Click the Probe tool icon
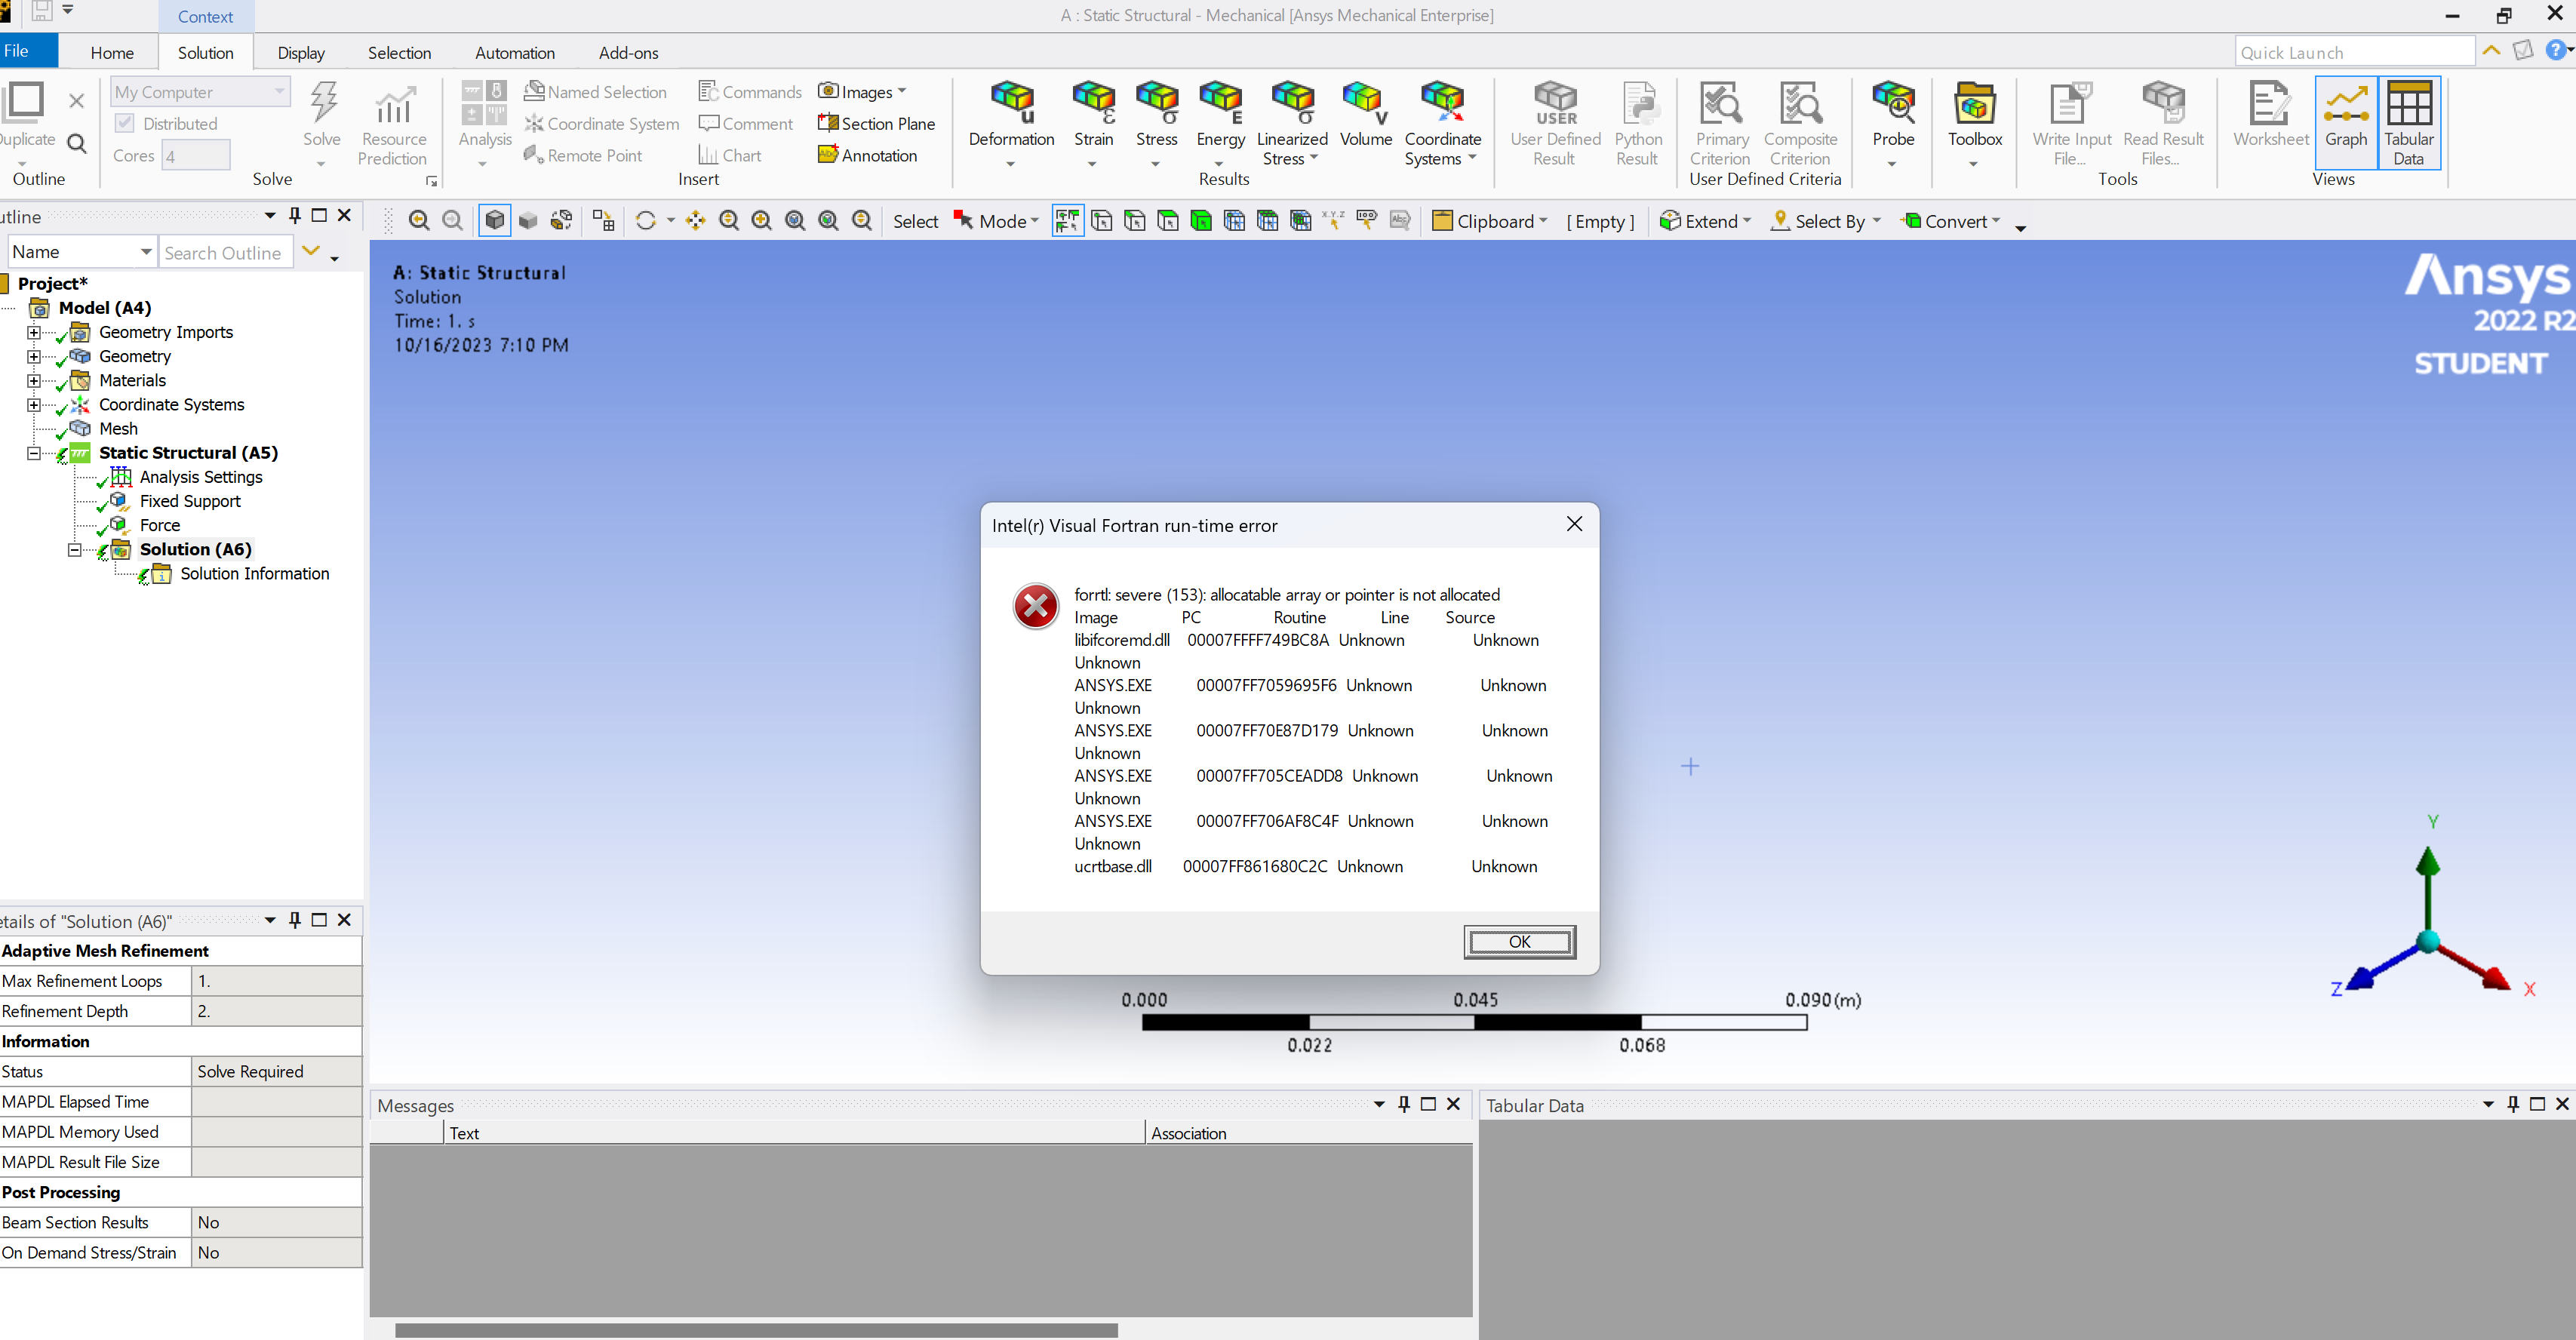Screen dimensions: 2576x1340 1892,103
